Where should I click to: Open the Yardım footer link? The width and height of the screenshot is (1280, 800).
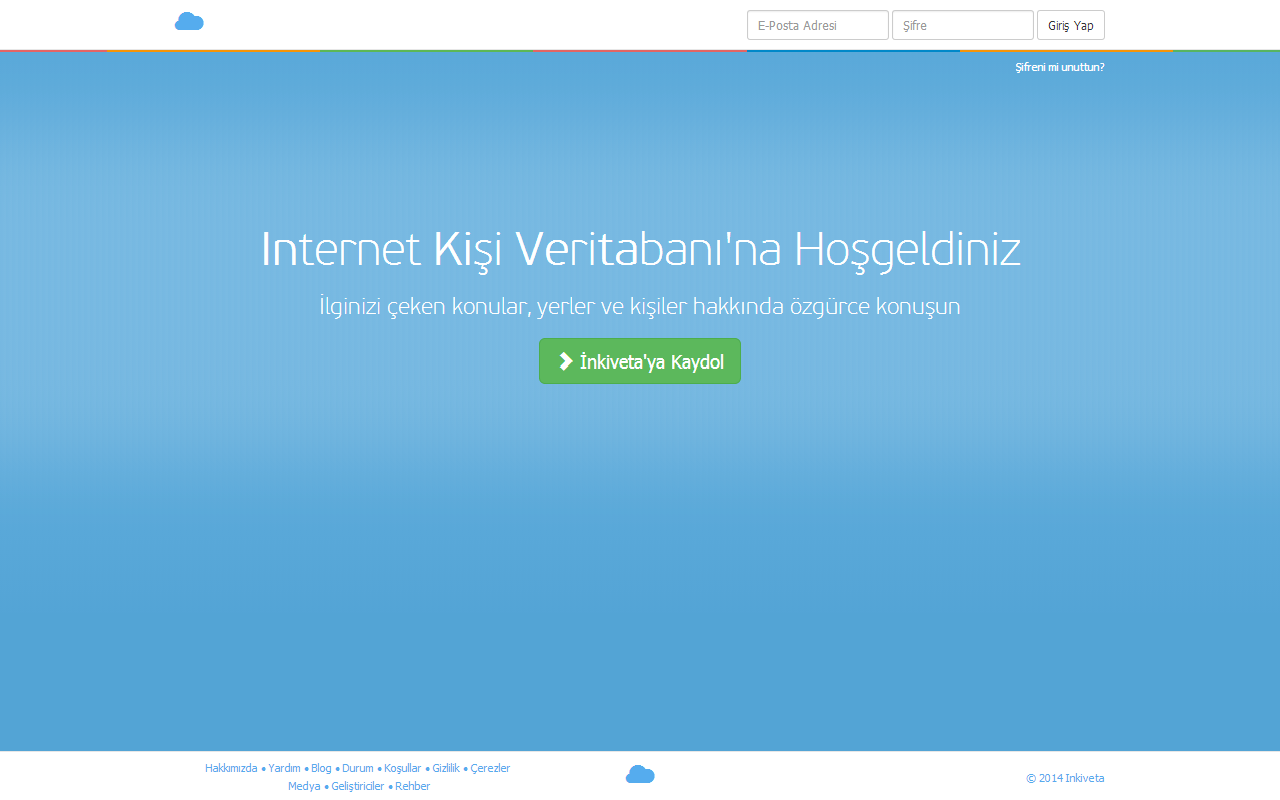pos(284,768)
